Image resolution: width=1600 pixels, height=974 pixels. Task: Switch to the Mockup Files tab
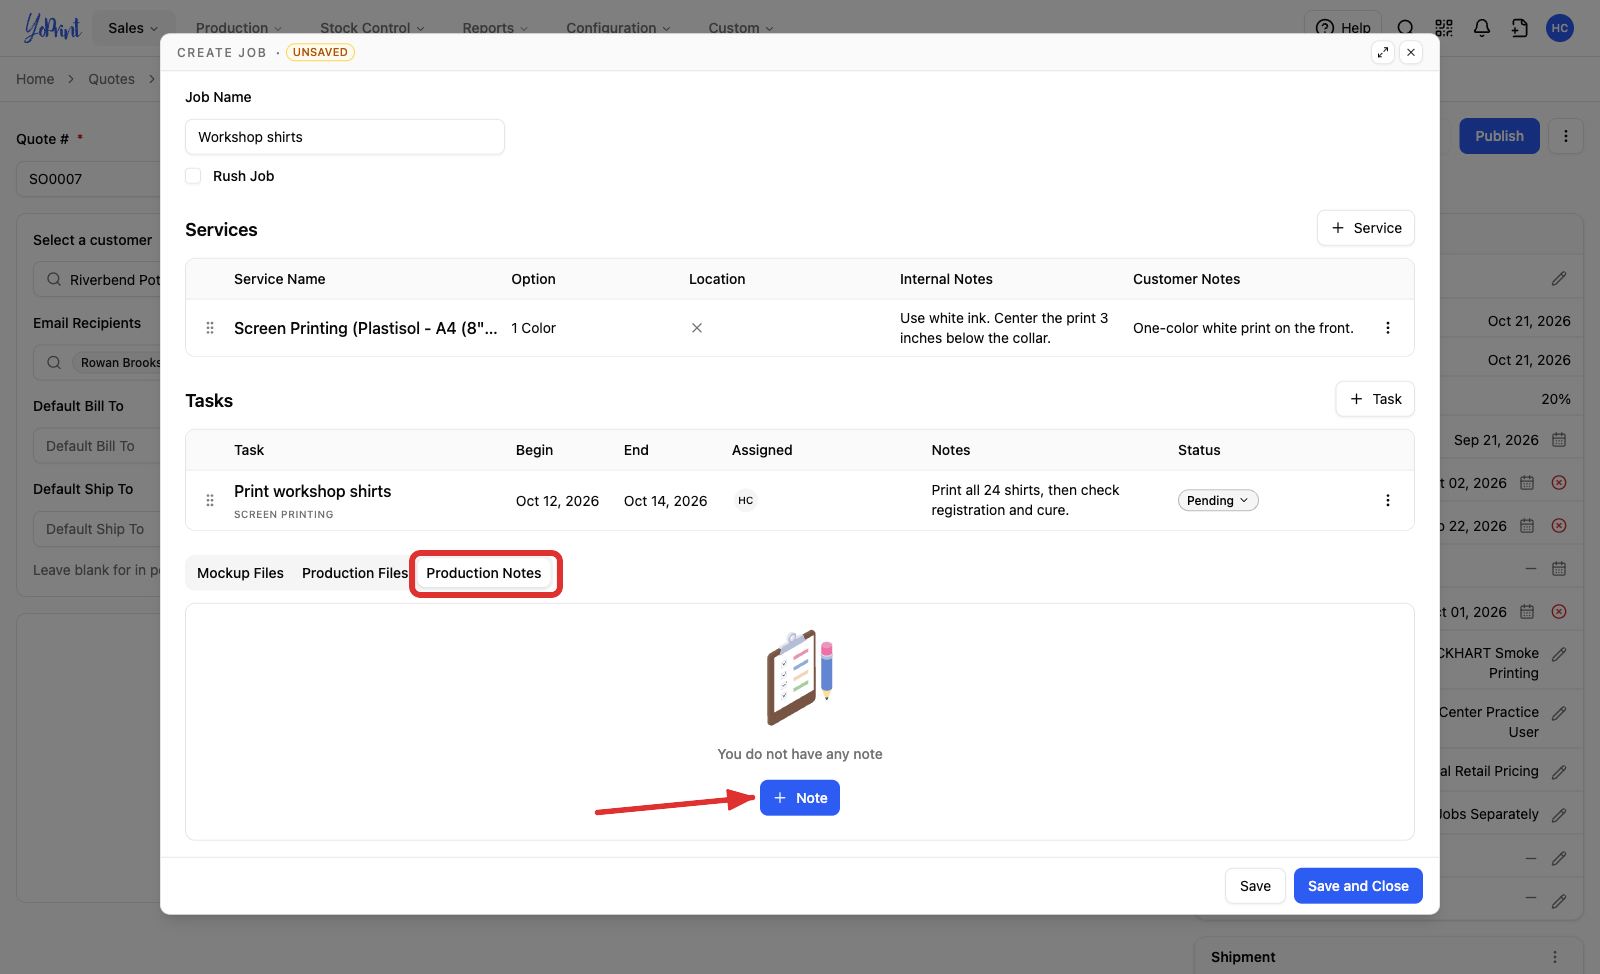point(240,573)
